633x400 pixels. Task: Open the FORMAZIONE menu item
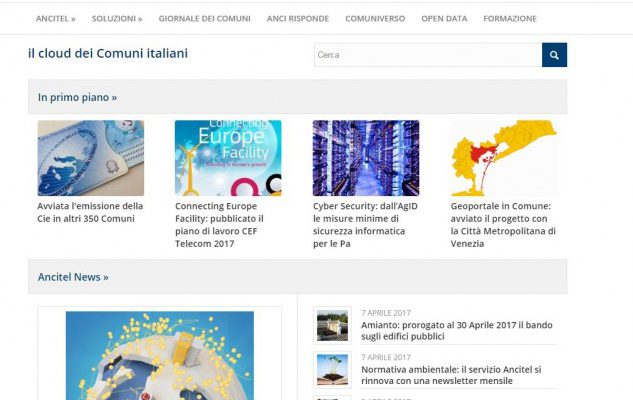tap(510, 19)
